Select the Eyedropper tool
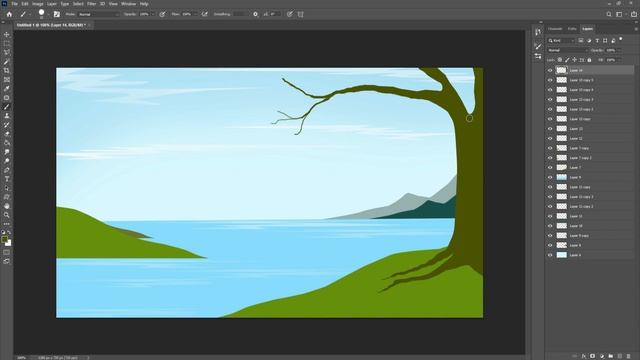Viewport: 640px width, 360px height. [7, 89]
